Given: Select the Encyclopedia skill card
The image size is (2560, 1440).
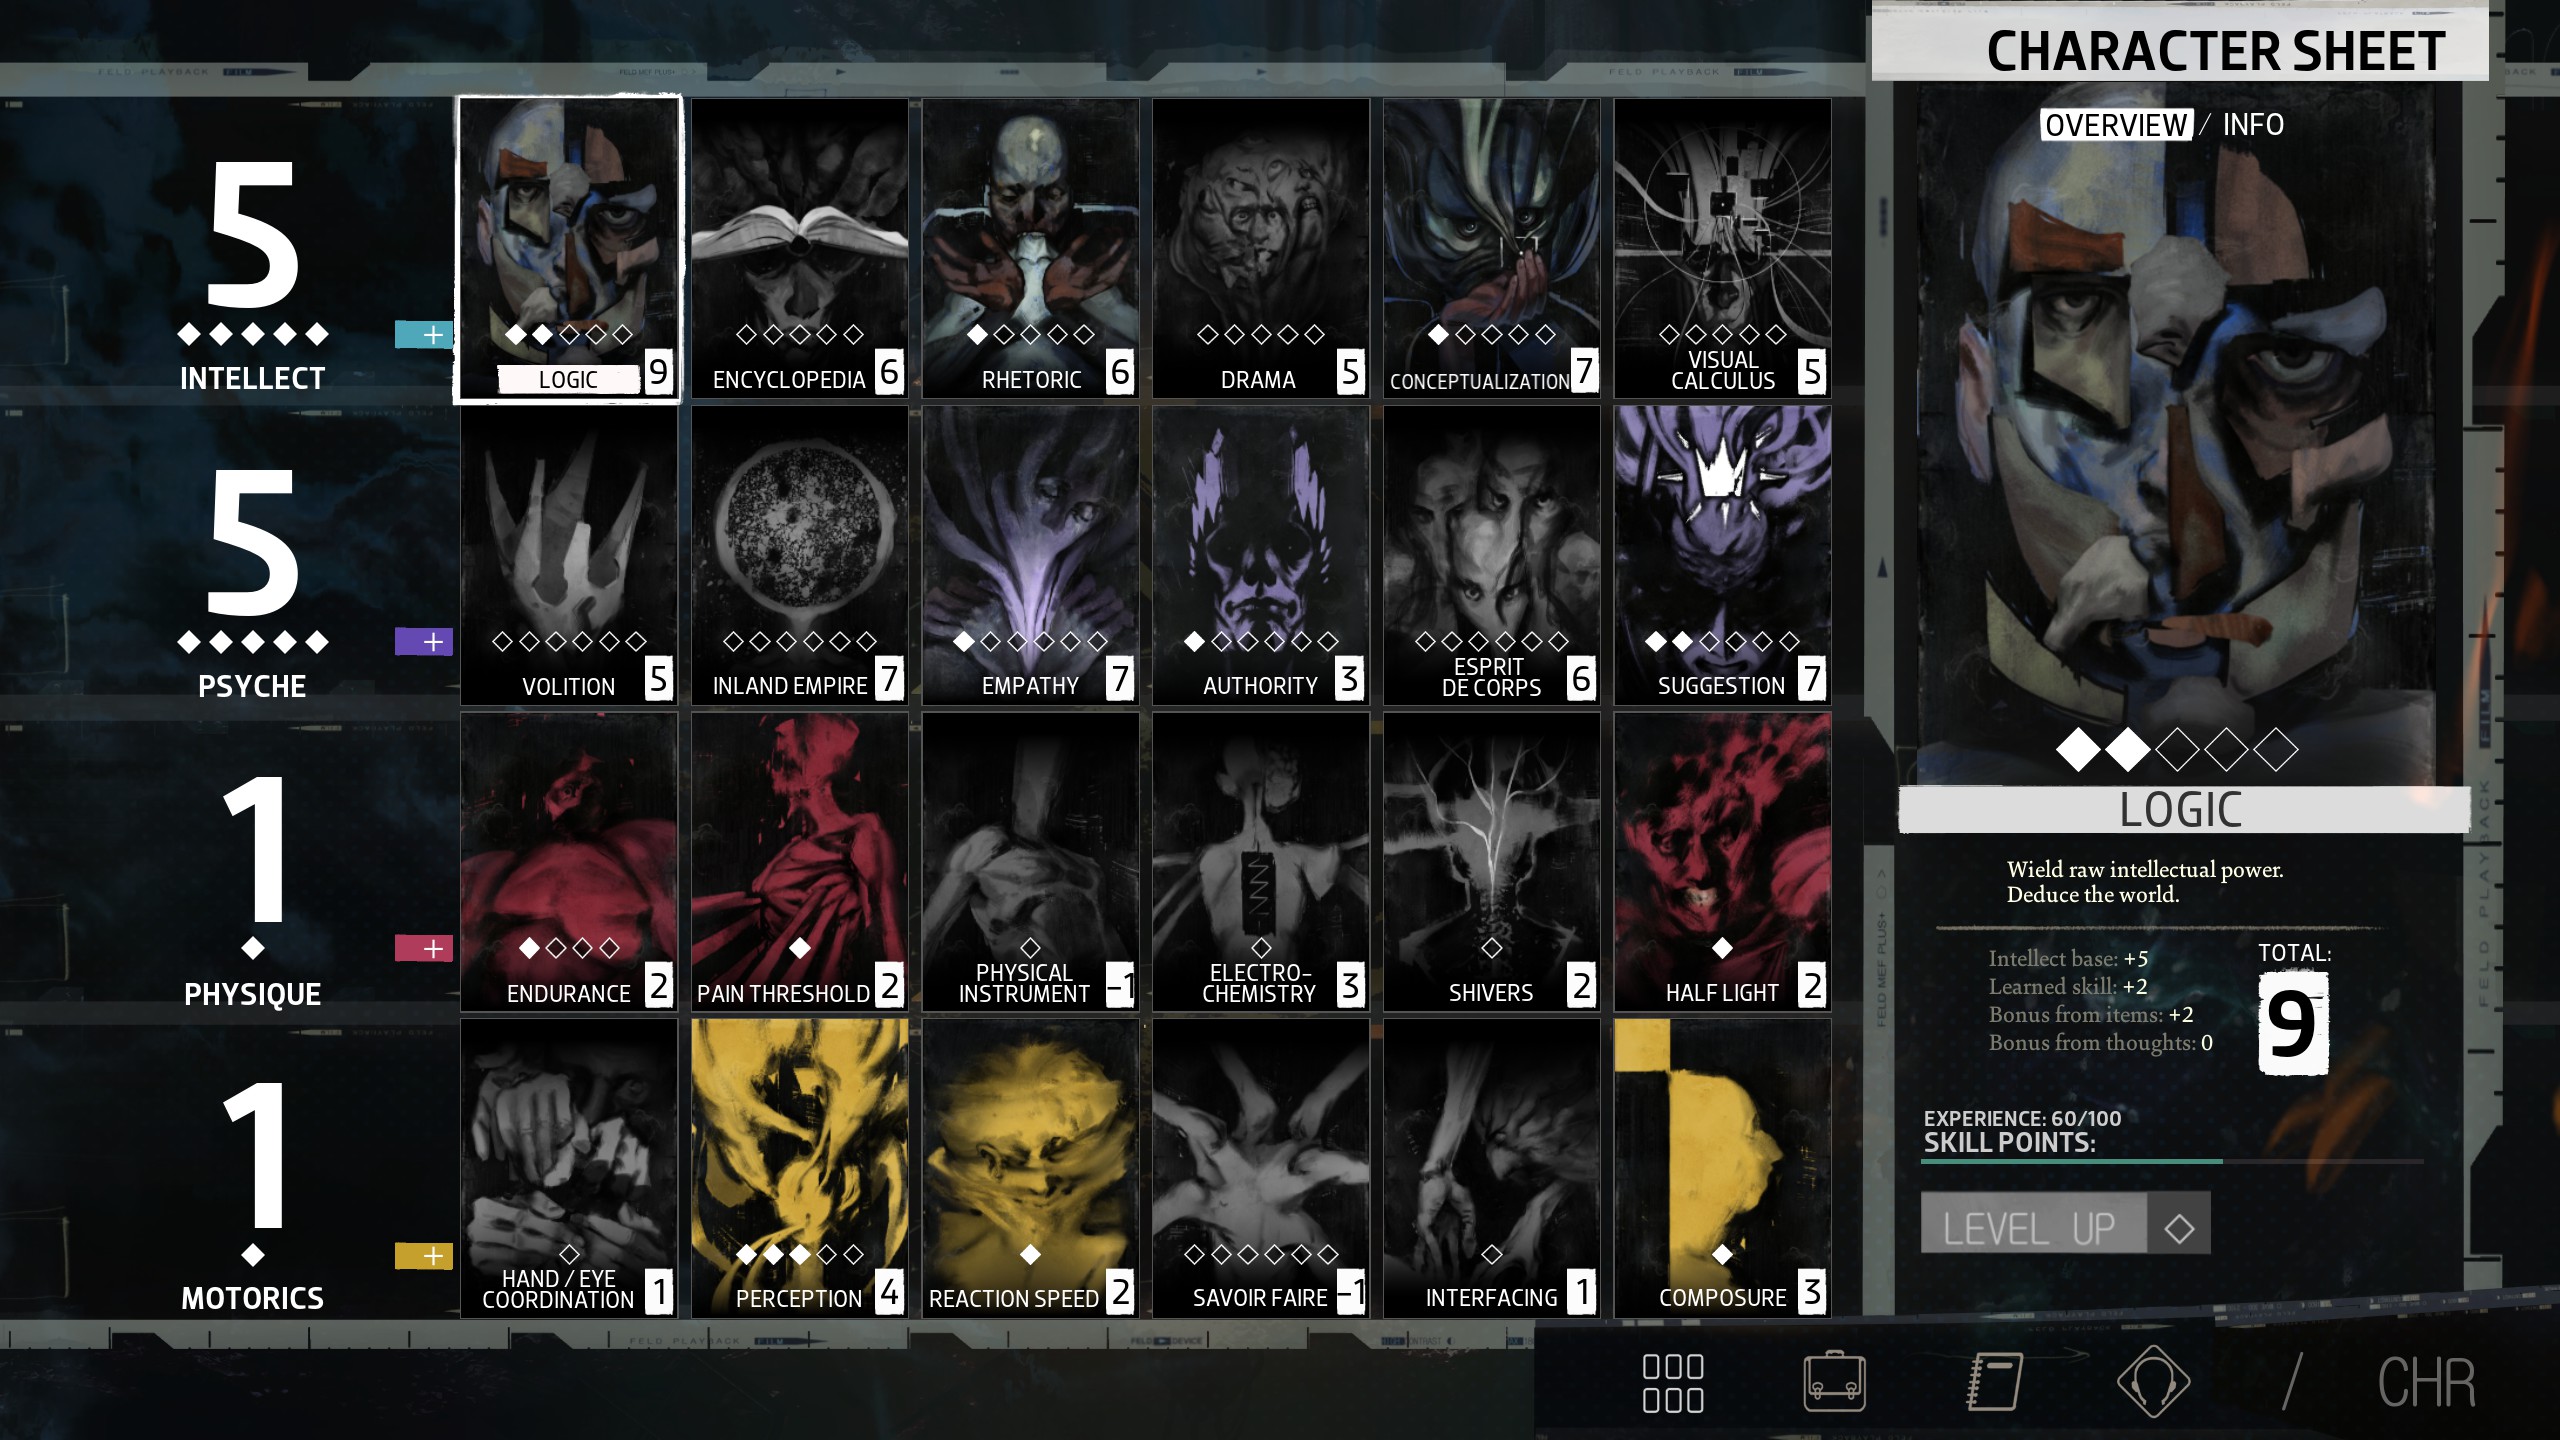Looking at the screenshot, I should point(799,249).
